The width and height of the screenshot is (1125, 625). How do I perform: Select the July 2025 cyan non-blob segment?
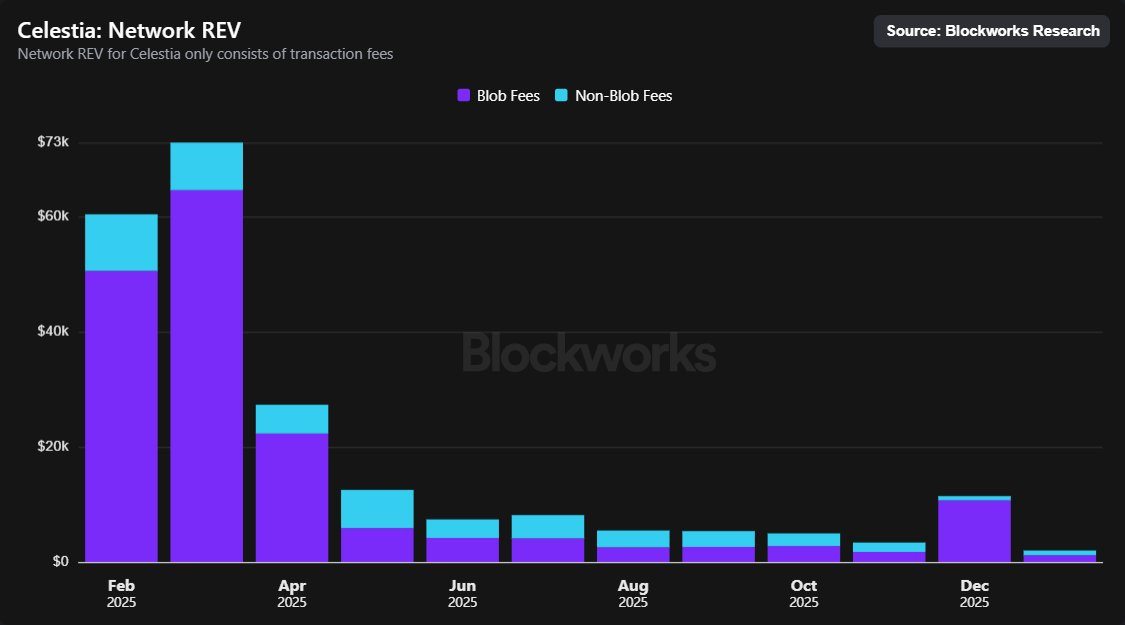pos(548,527)
